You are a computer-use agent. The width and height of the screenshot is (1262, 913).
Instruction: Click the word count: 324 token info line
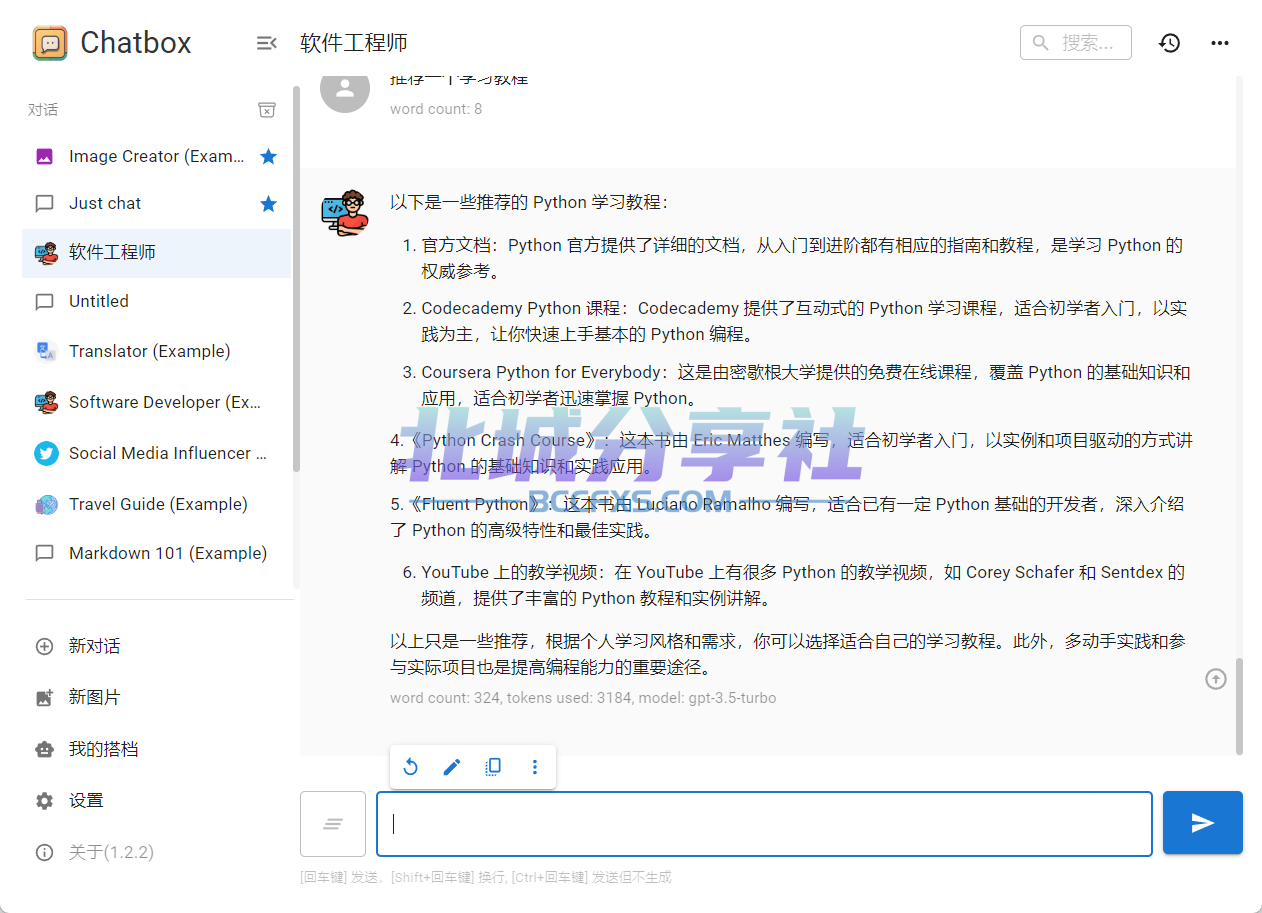coord(583,698)
